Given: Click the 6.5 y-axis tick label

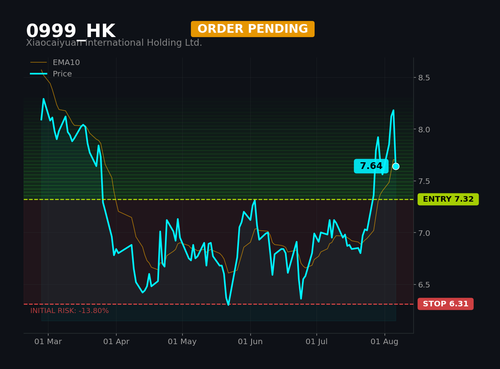Looking at the screenshot, I should tap(424, 285).
